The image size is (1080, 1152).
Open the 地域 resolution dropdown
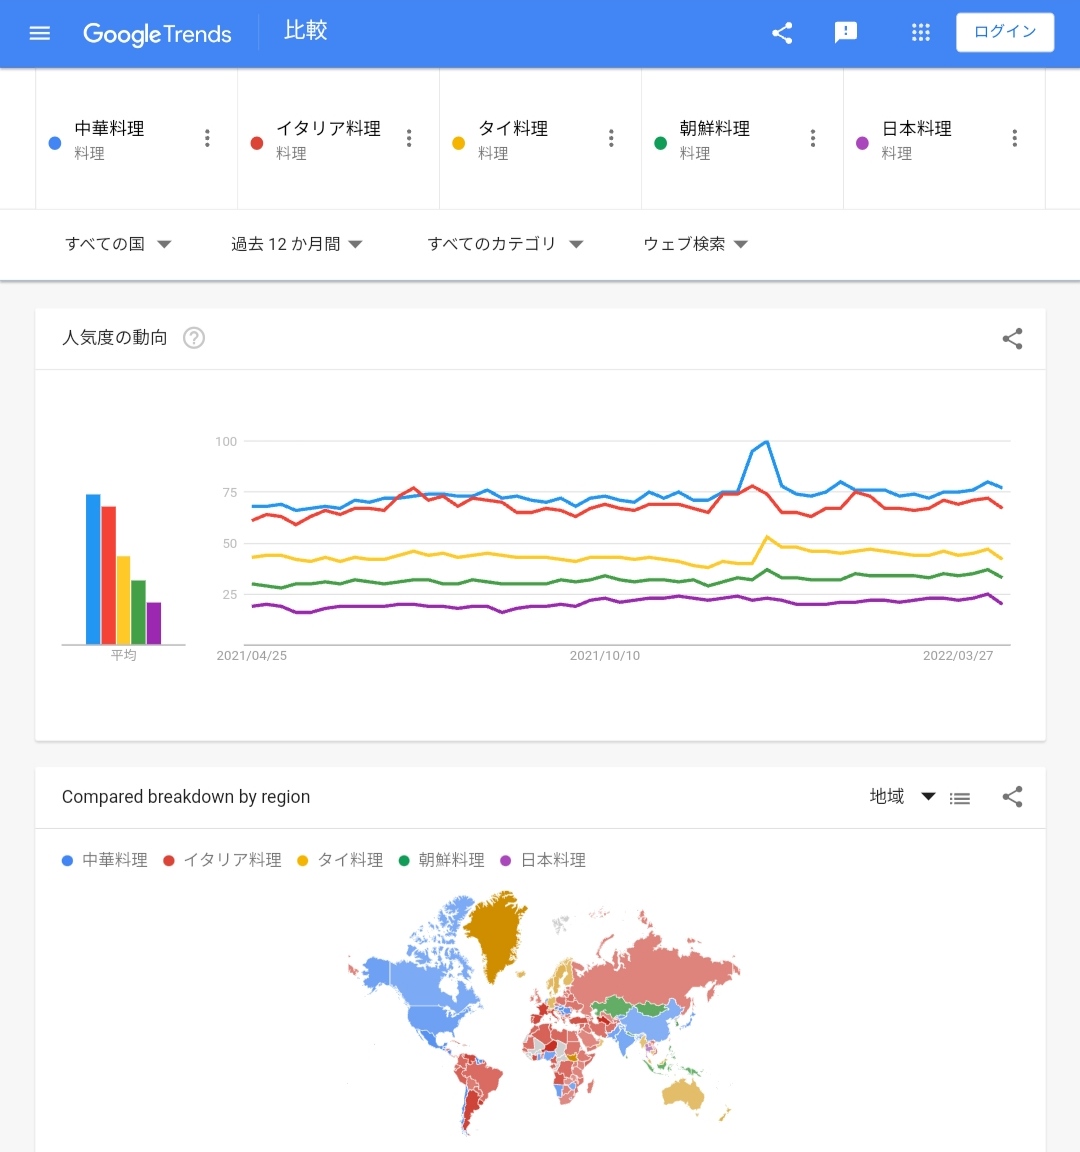[902, 796]
